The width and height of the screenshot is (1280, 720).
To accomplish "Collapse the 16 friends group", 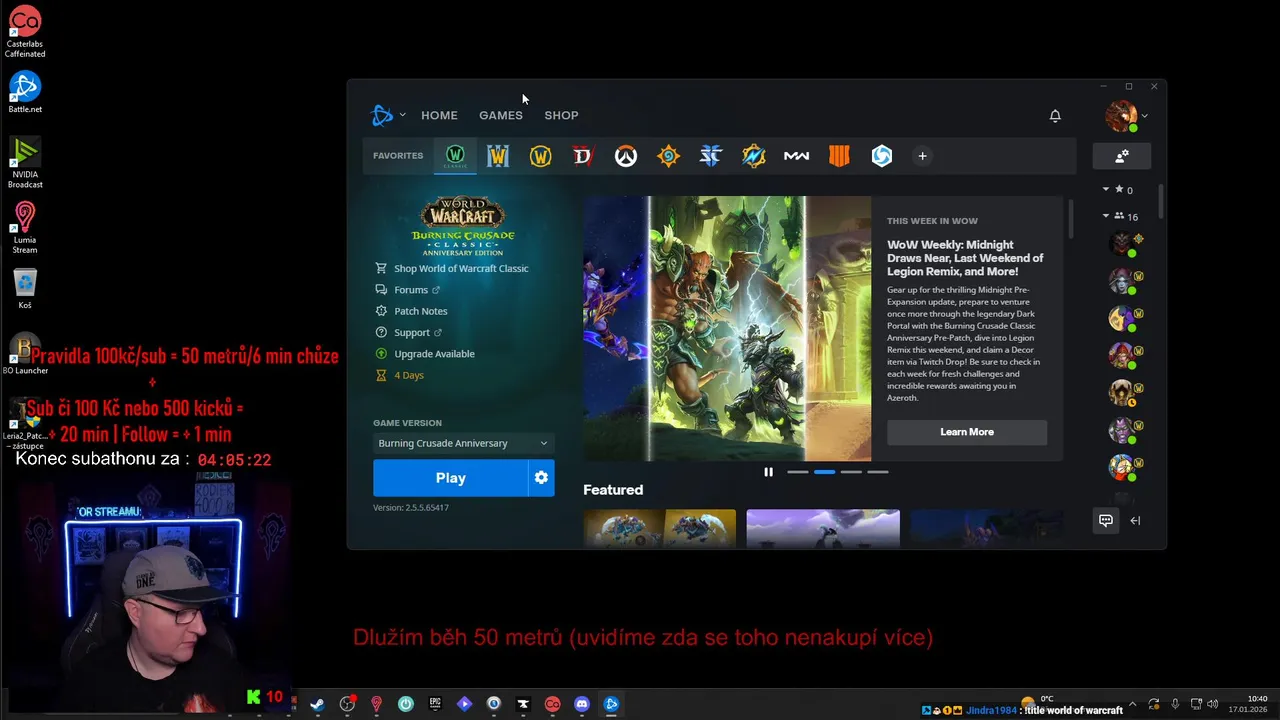I will (x=1106, y=216).
